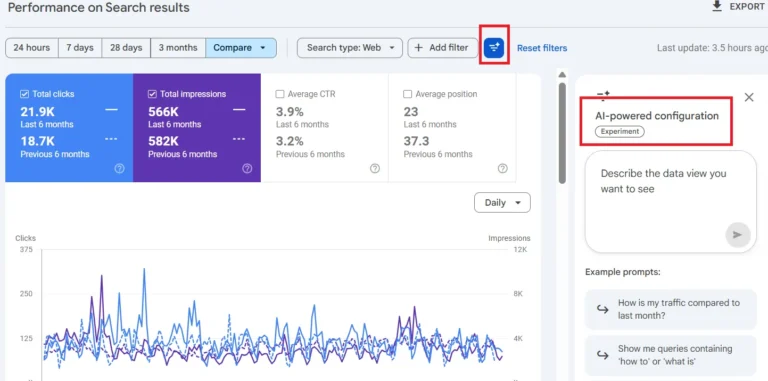Viewport: 768px width, 381px height.
Task: Toggle the Total impressions checkbox
Action: [x=152, y=94]
